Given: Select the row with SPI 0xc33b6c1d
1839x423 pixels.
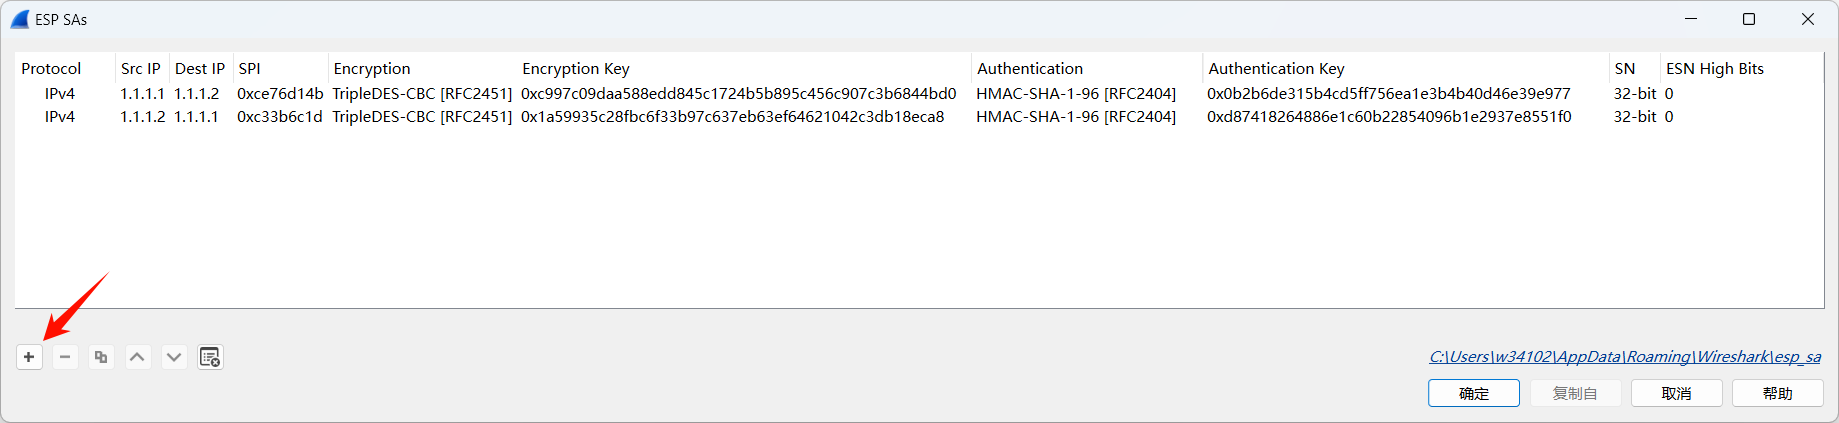Looking at the screenshot, I should tap(280, 116).
